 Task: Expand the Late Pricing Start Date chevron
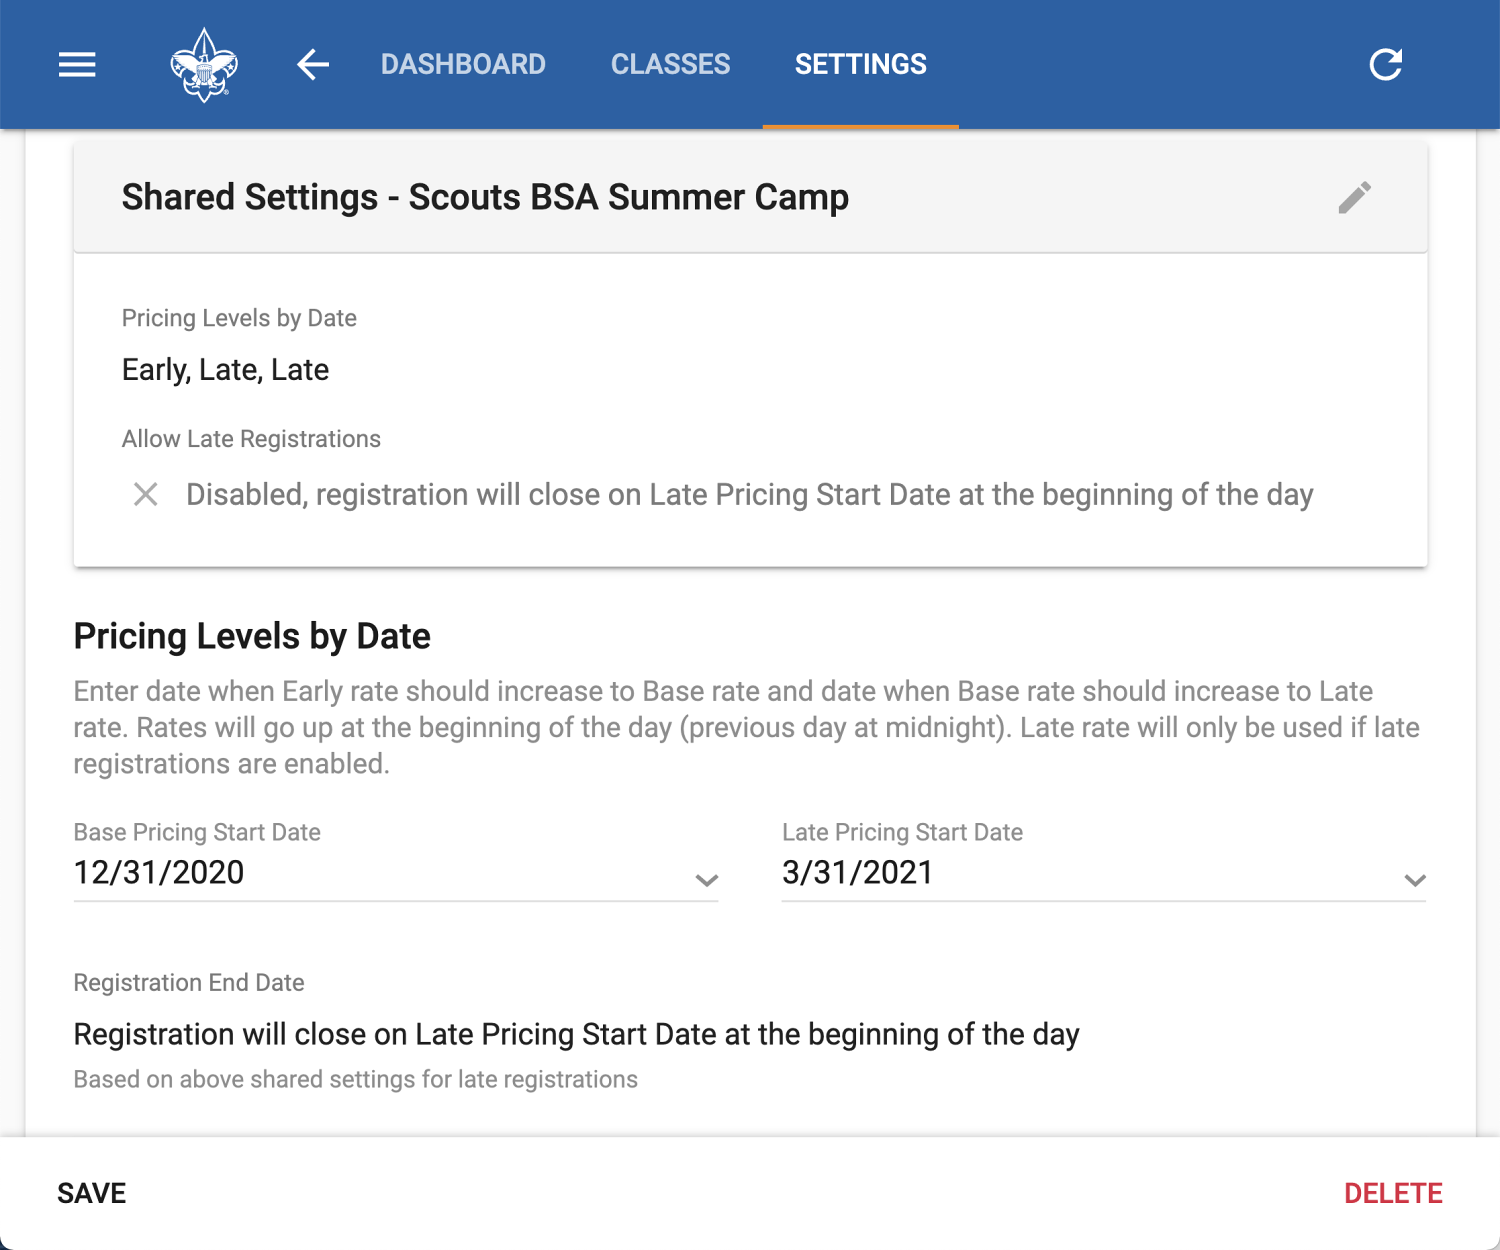tap(1414, 880)
